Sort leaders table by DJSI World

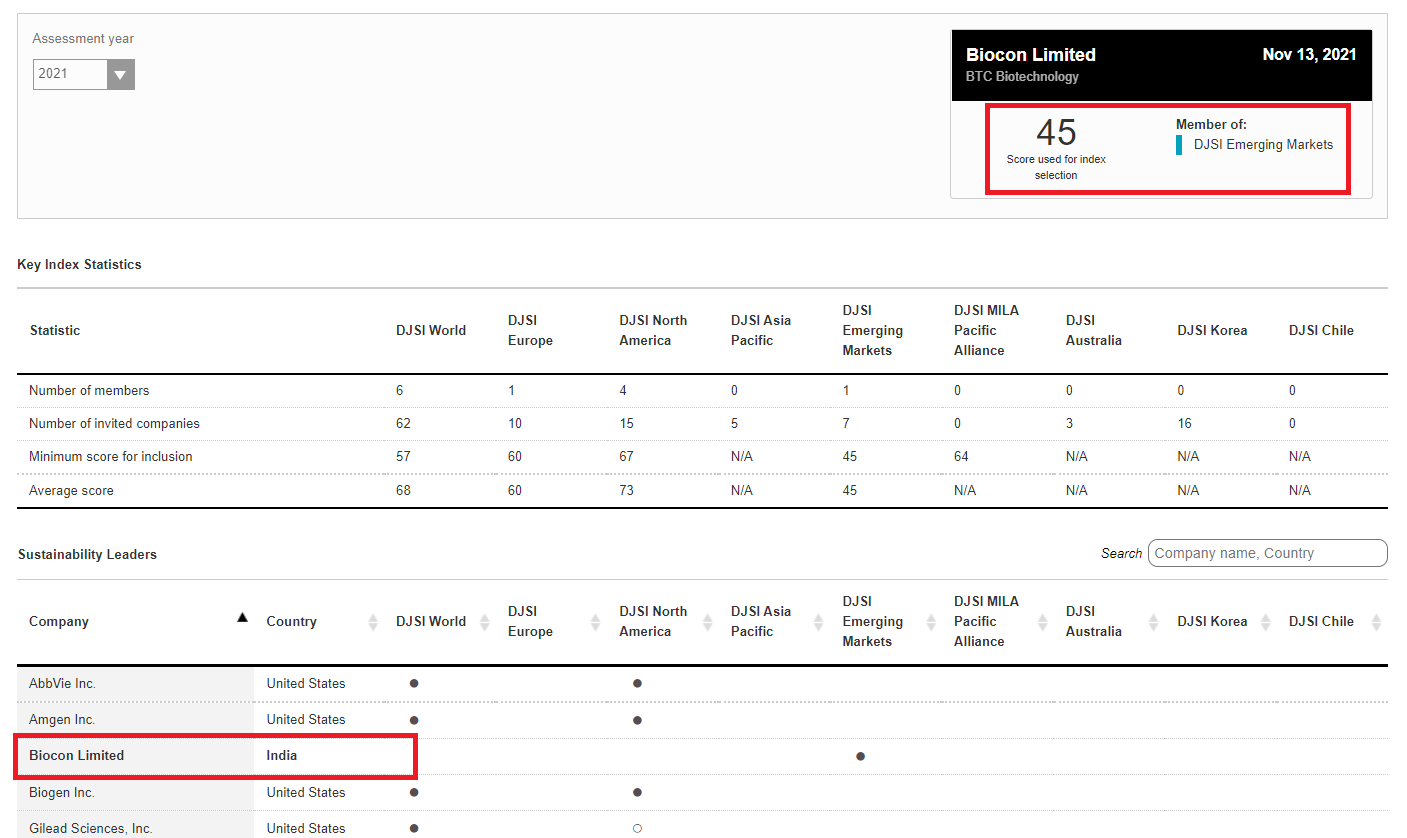(485, 622)
